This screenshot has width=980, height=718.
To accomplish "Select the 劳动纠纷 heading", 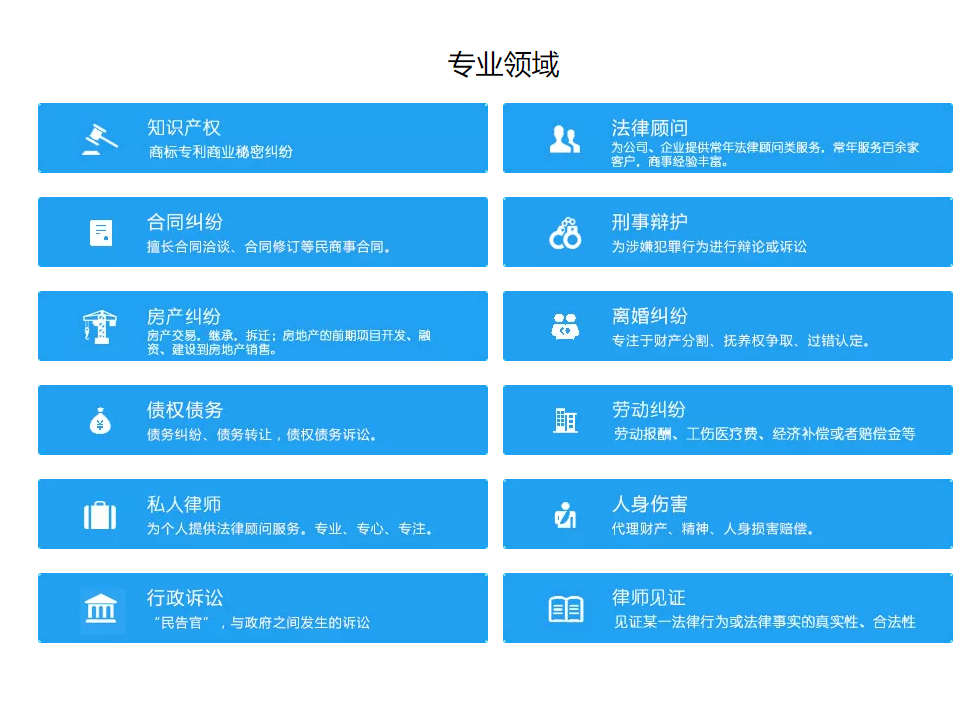I will [649, 410].
